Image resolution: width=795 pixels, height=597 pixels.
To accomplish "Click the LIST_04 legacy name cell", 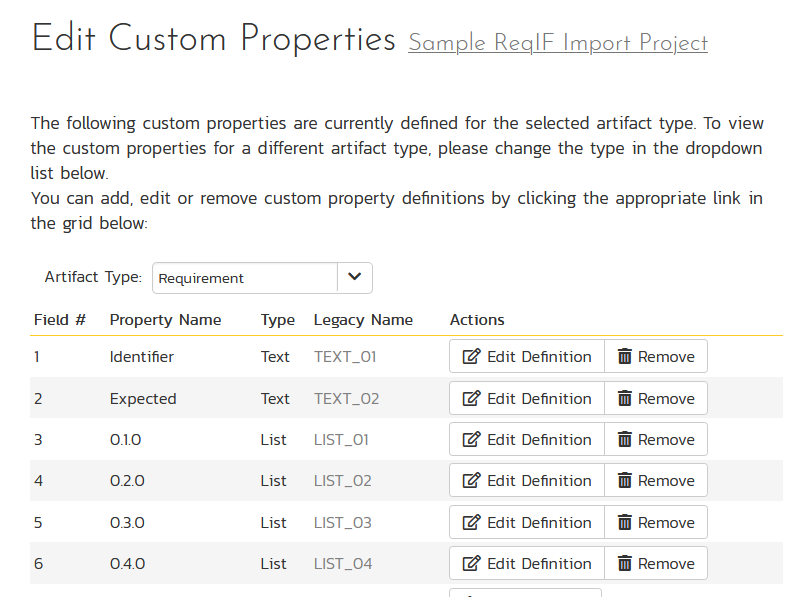I will [343, 564].
